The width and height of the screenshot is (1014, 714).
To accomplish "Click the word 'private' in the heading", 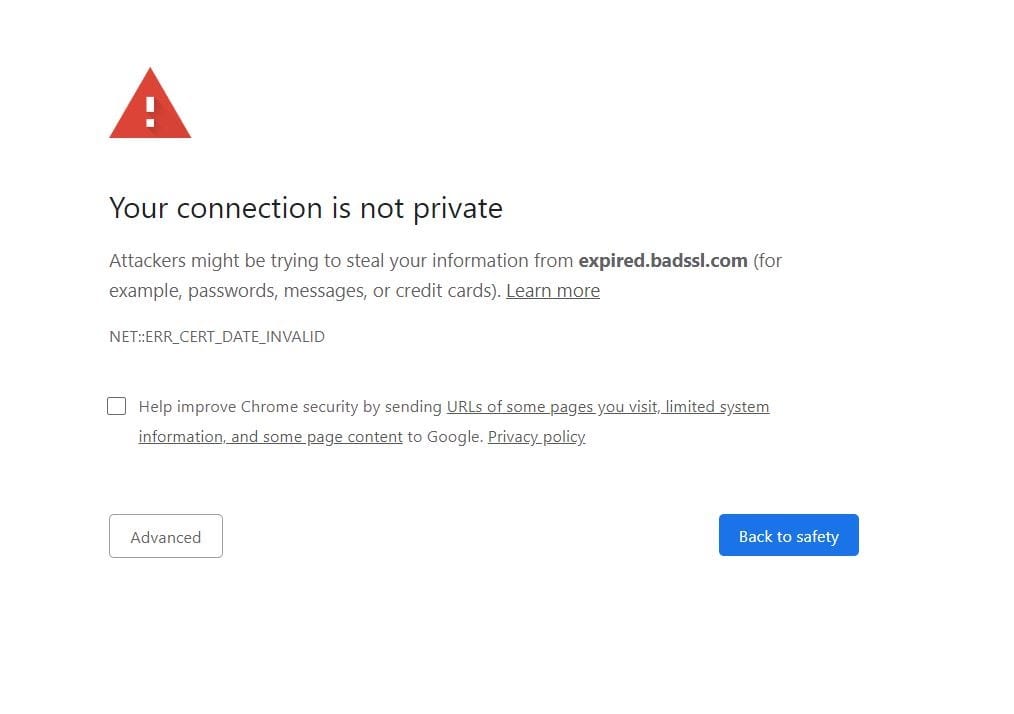I will [x=457, y=210].
